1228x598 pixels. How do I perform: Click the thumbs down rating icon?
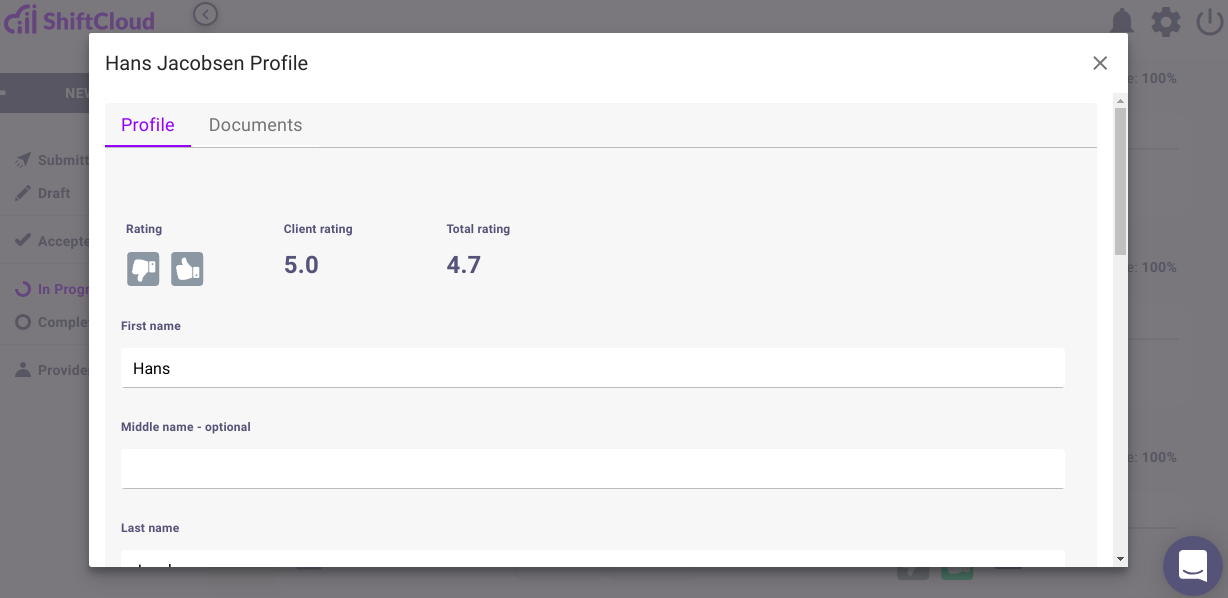tap(143, 269)
